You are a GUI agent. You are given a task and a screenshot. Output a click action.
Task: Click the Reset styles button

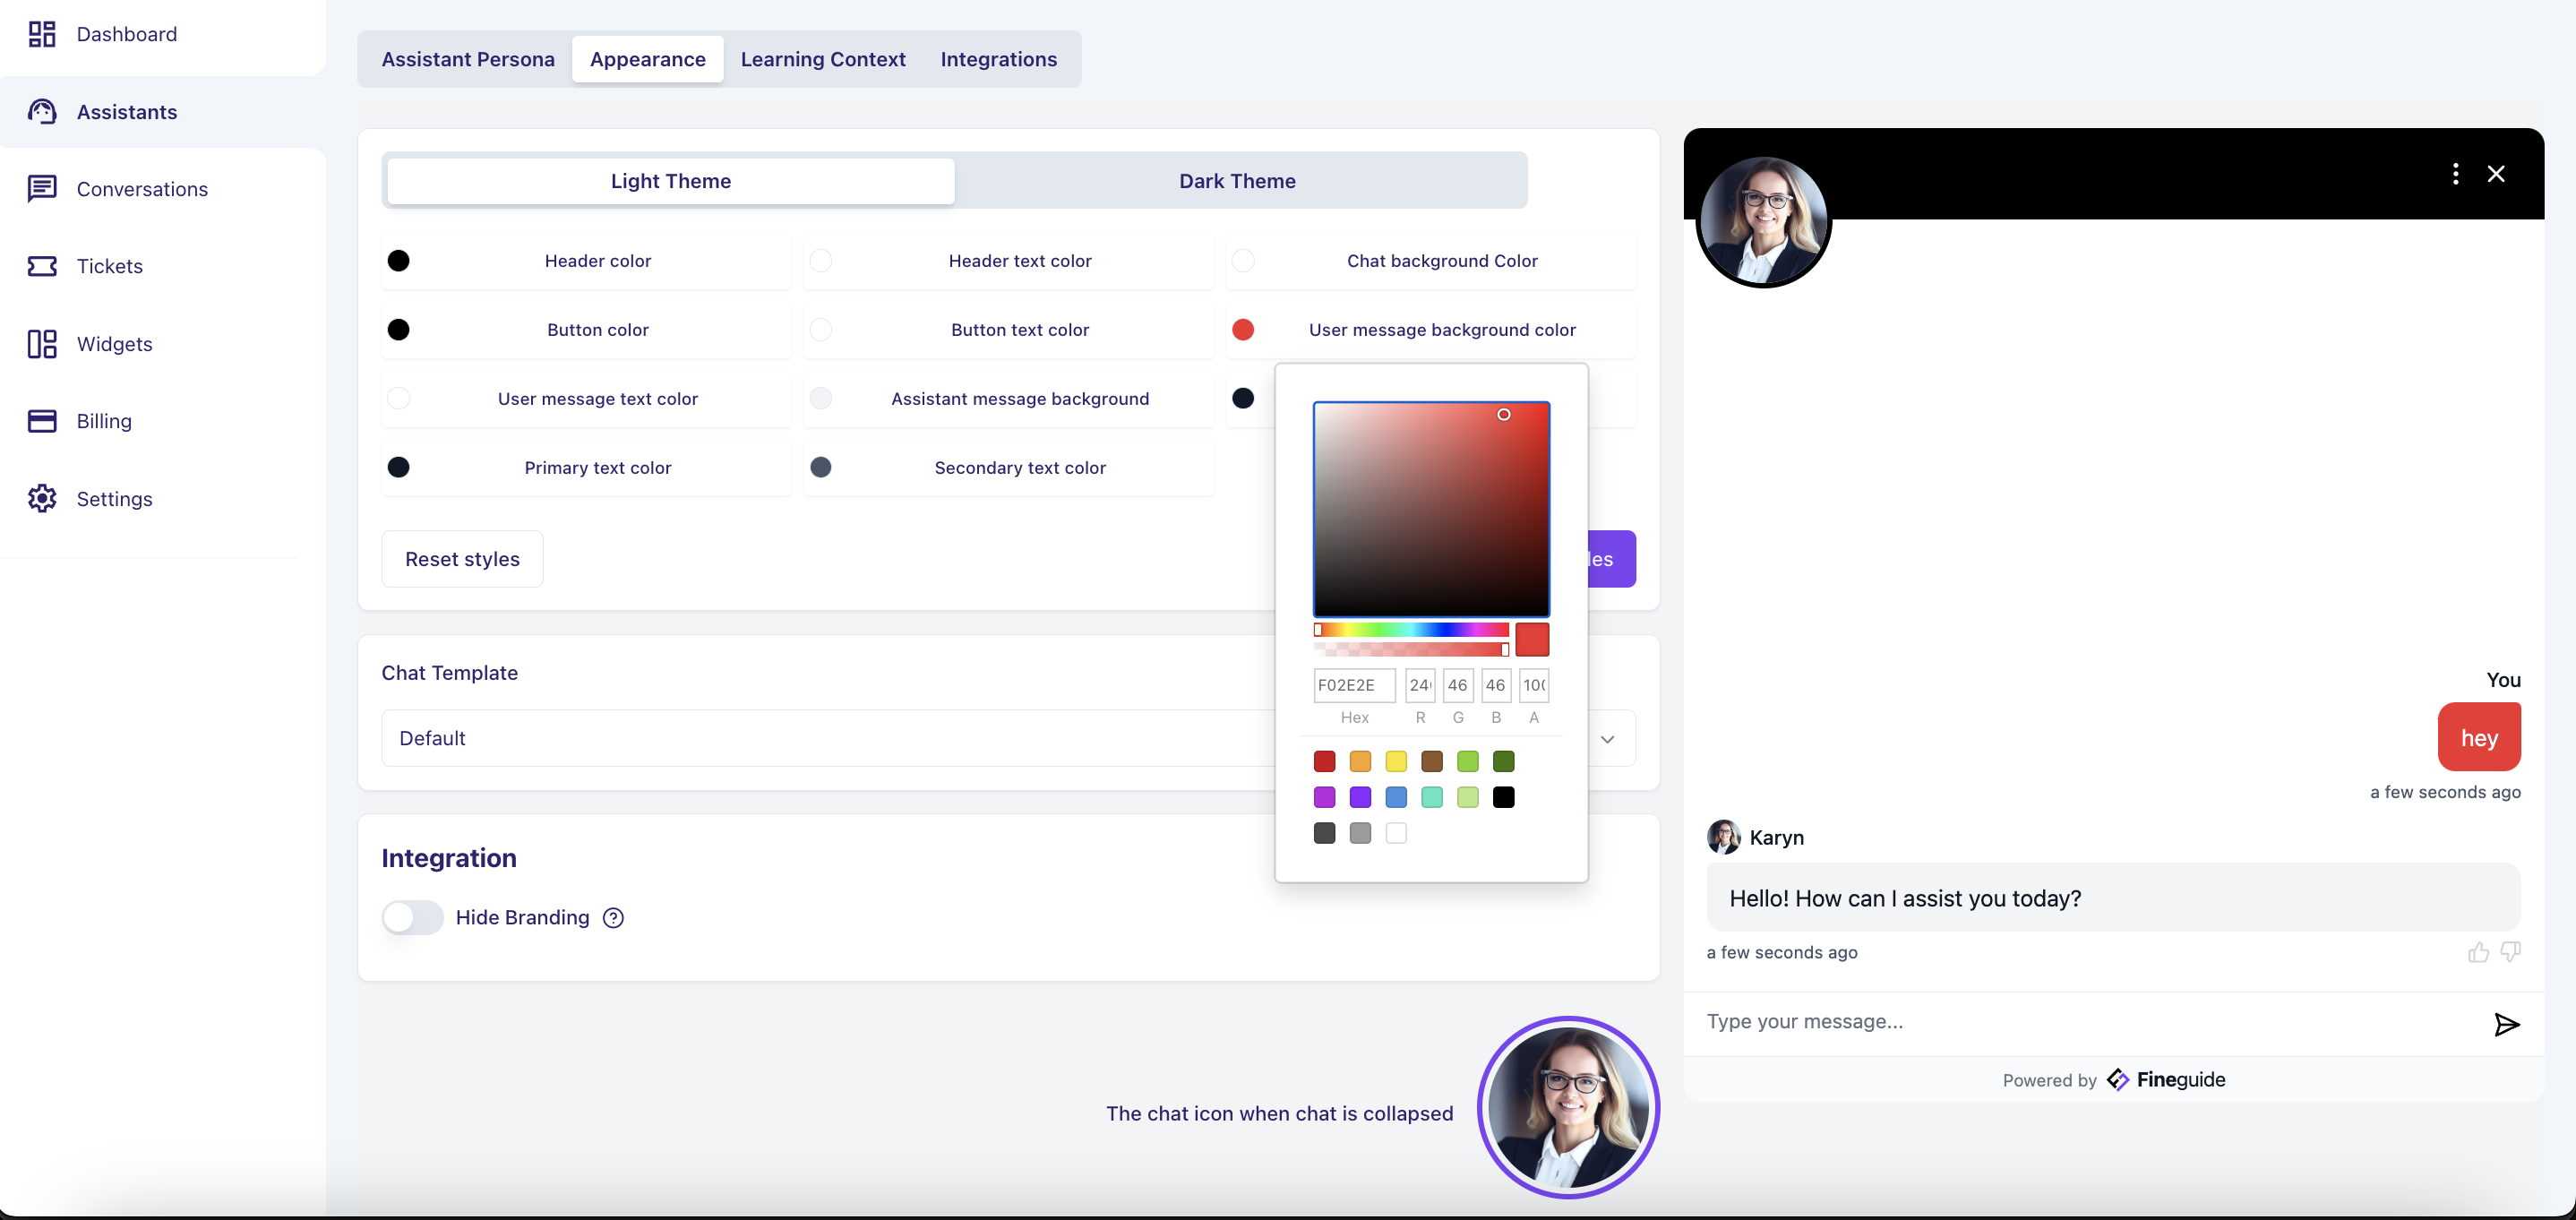(x=462, y=559)
